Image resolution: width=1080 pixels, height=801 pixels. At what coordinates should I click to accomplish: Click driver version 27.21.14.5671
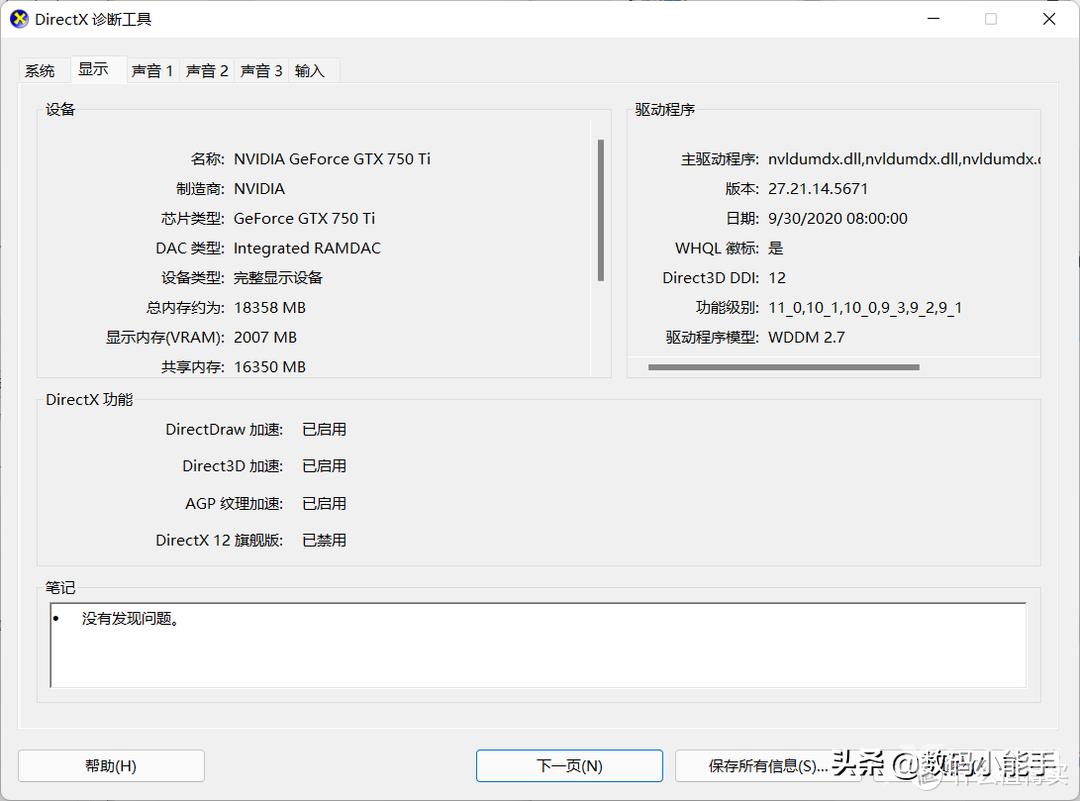tap(818, 189)
